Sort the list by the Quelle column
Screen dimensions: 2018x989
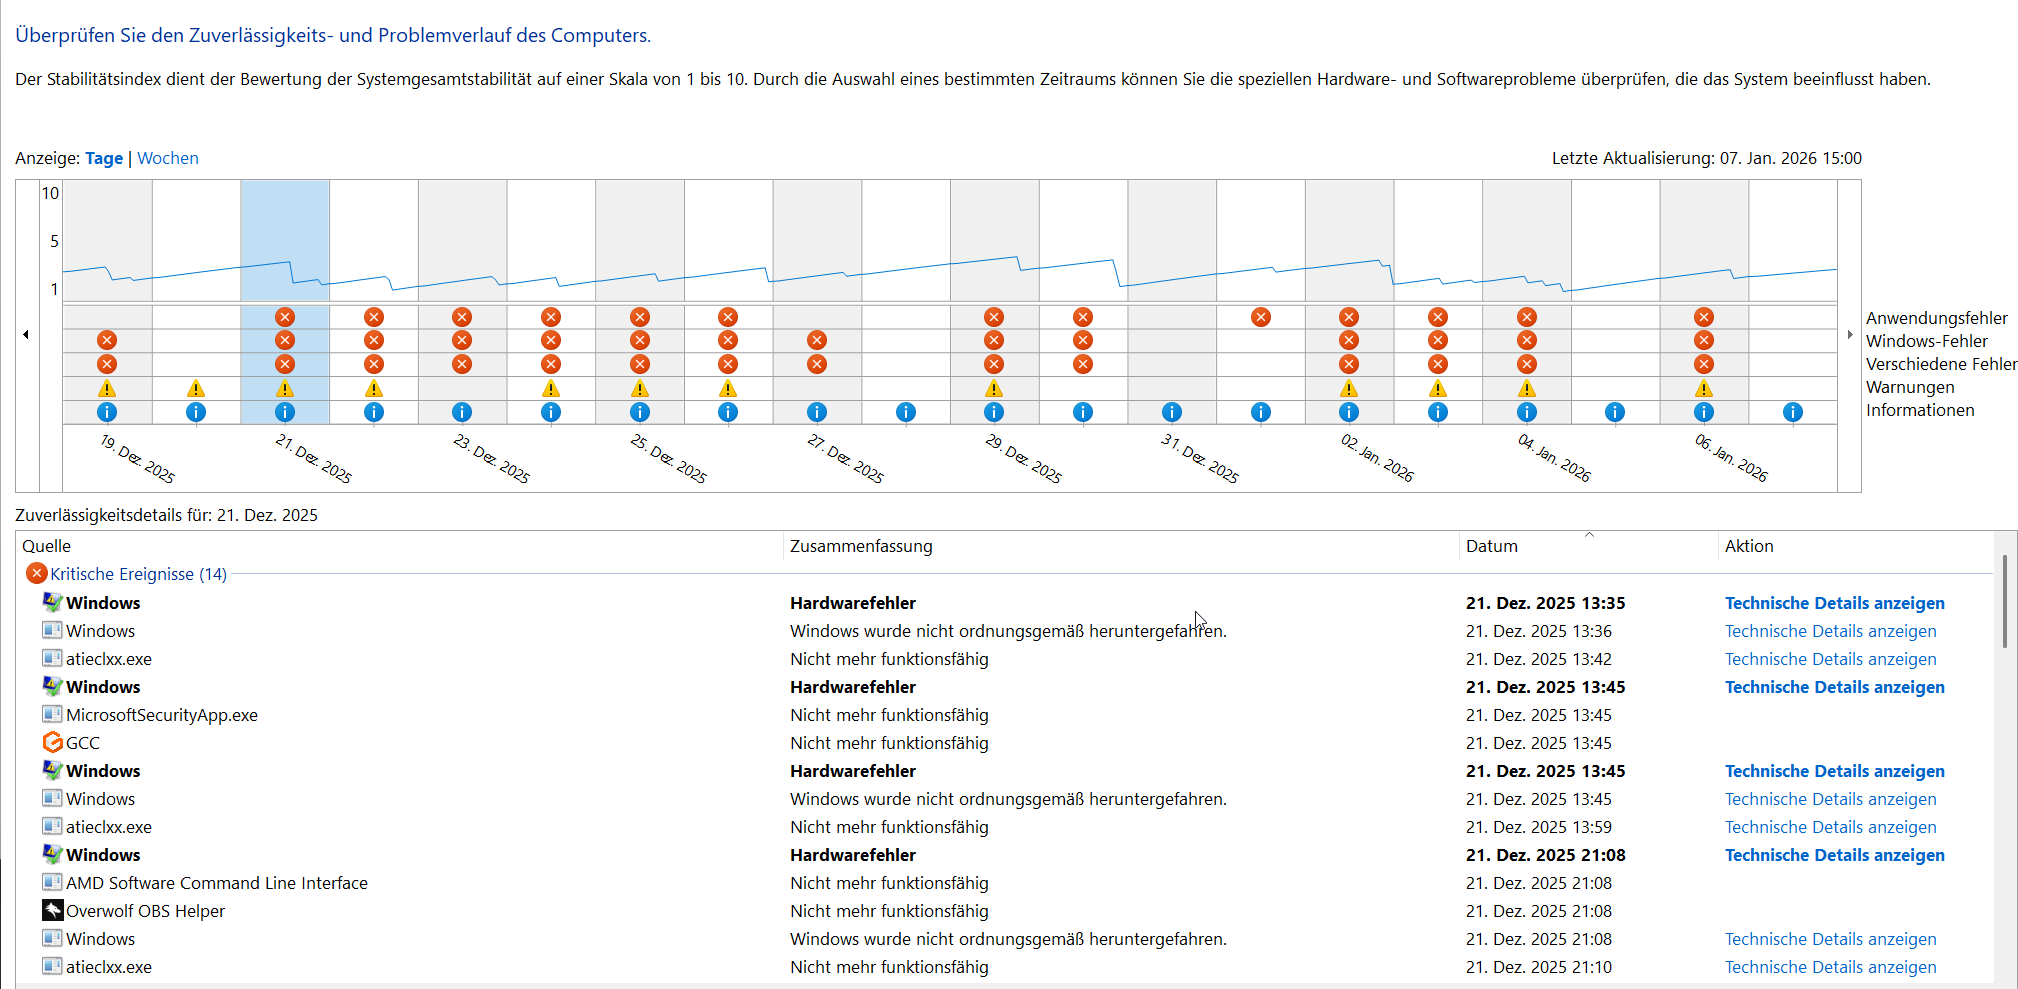click(47, 546)
